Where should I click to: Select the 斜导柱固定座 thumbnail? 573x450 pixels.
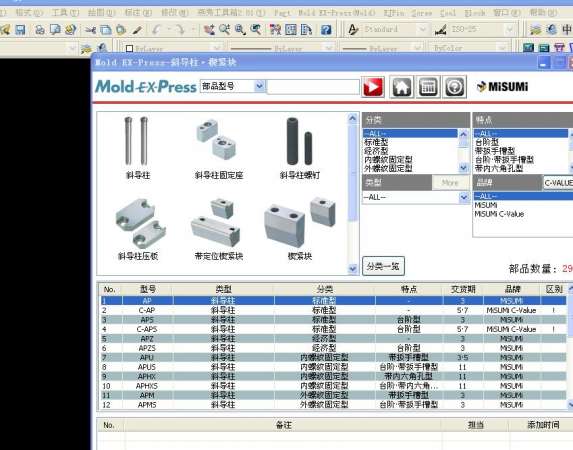219,148
